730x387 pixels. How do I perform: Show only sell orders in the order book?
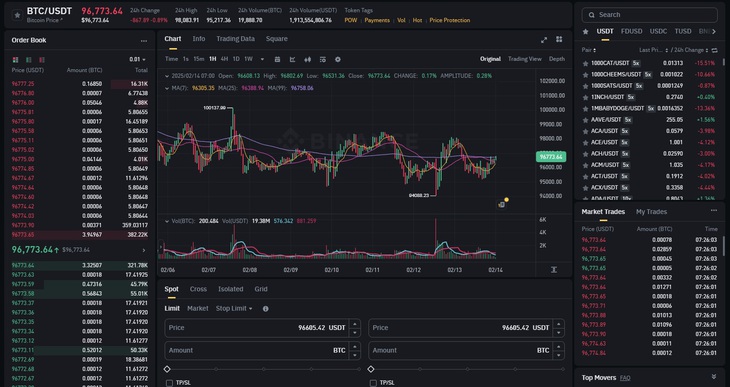tap(42, 60)
